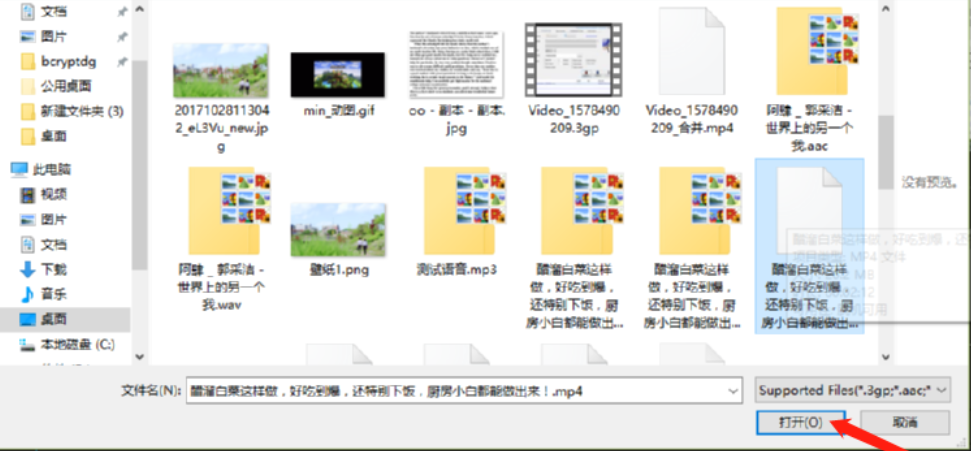Click the 没有预览。 preview pane text
Screen dimensions: 971x451
[x=930, y=183]
